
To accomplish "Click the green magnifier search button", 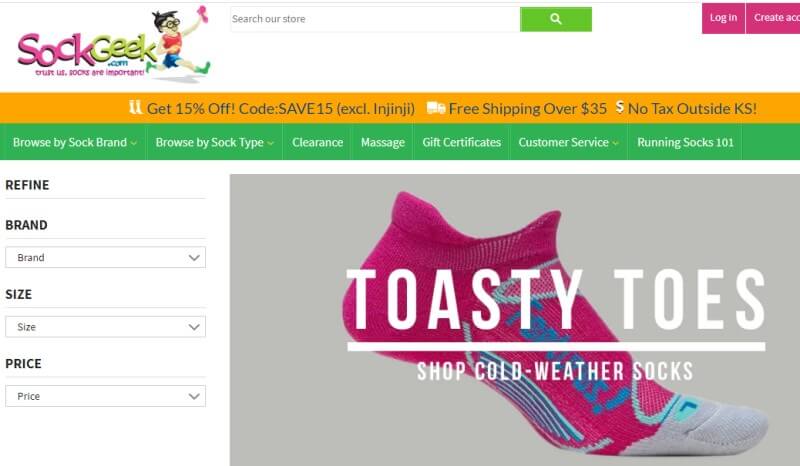I will click(556, 19).
